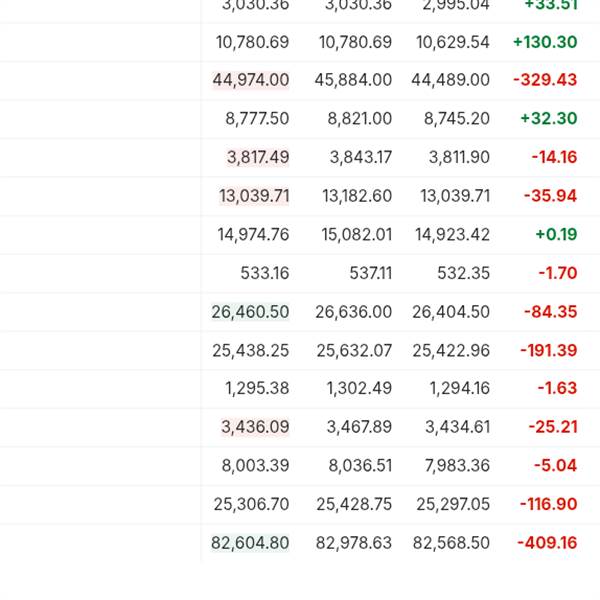Click the last price 82,604.80
600x600 pixels.
point(250,543)
